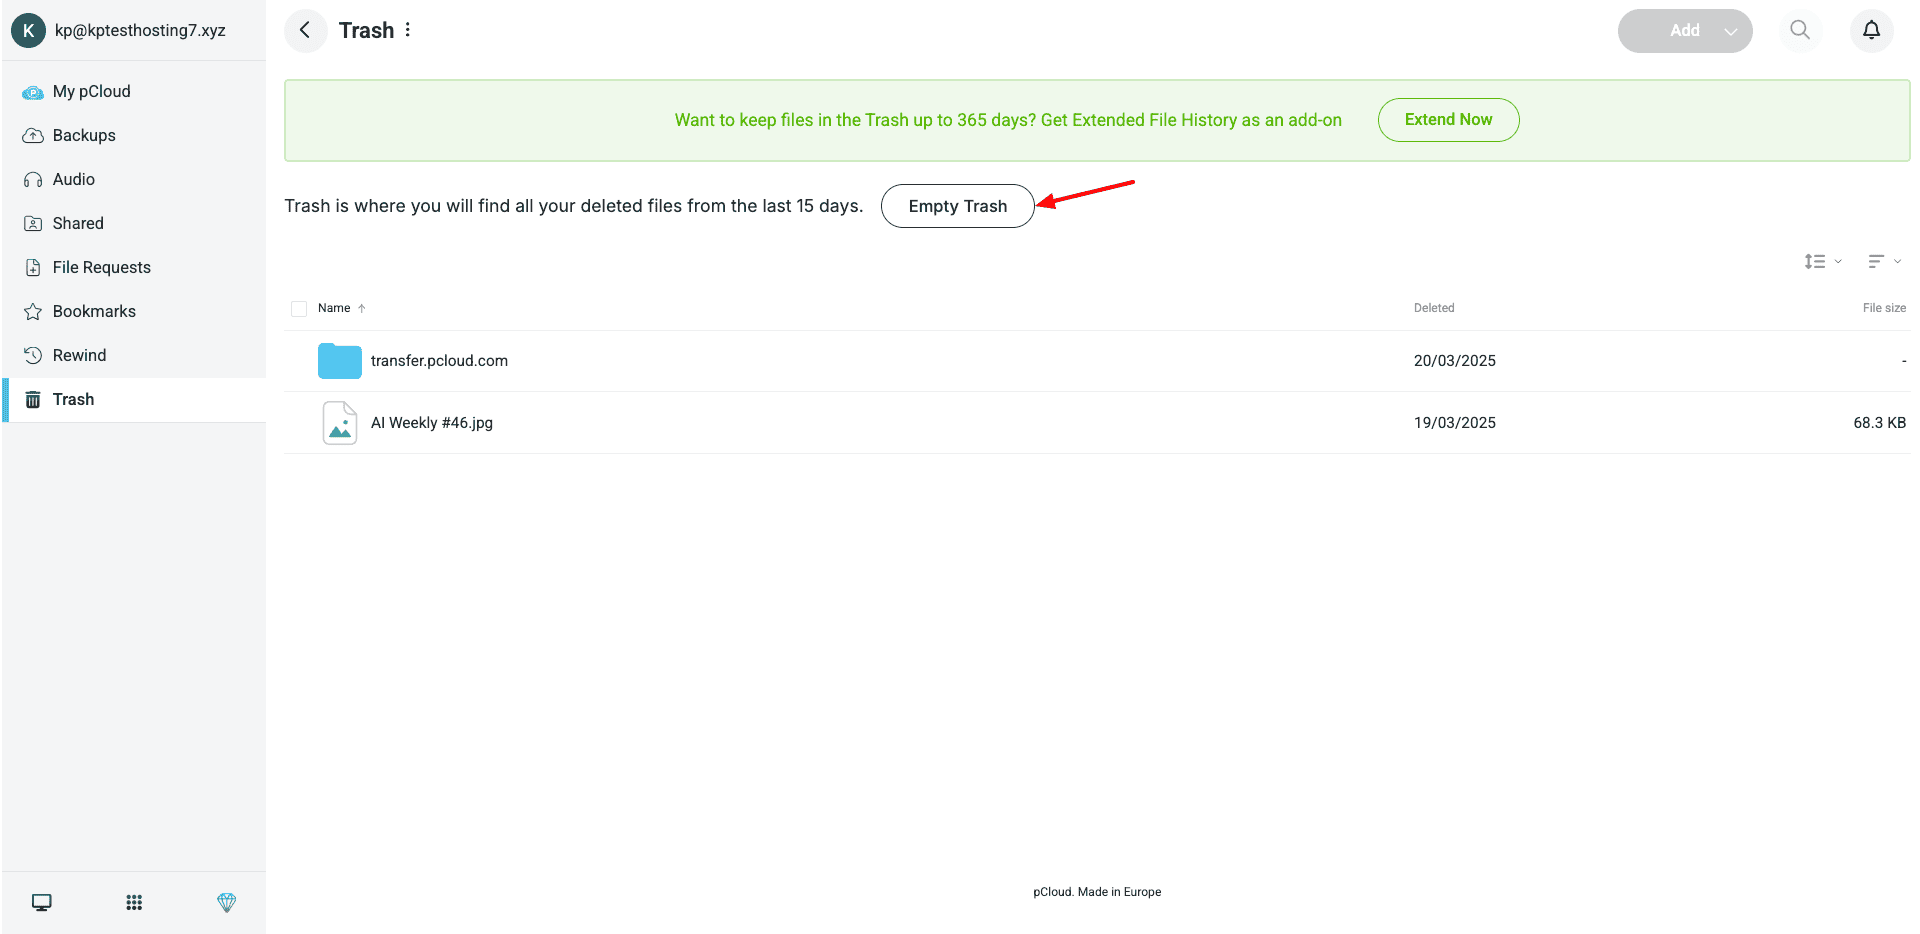Viewport: 1920px width, 934px height.
Task: Click the back arrow button
Action: pos(305,30)
